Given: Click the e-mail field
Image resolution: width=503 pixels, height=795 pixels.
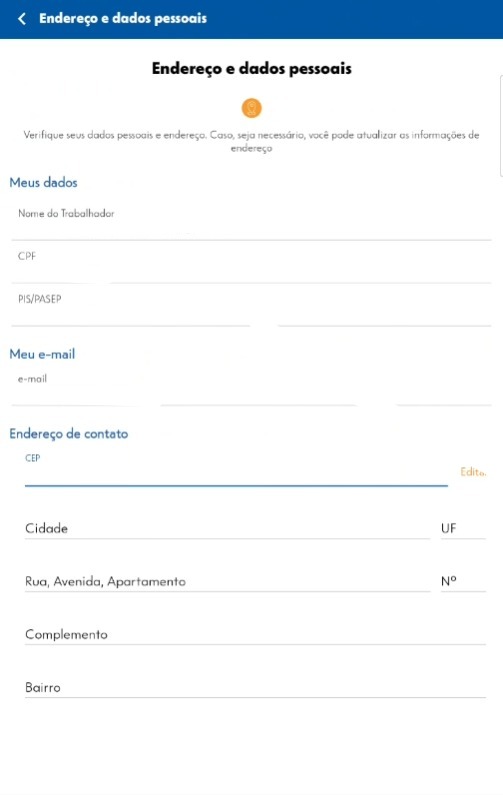Looking at the screenshot, I should tap(252, 388).
